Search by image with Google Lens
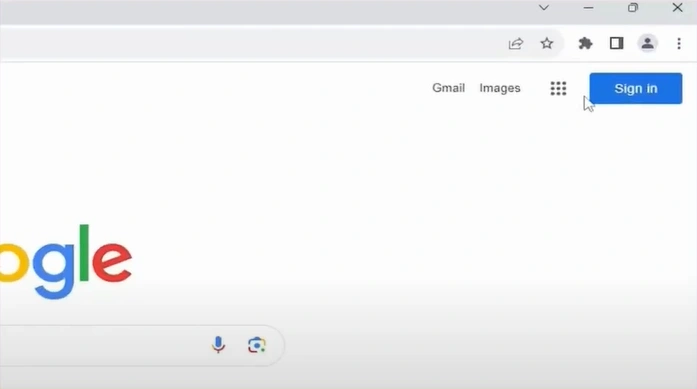Image resolution: width=697 pixels, height=389 pixels. pos(256,345)
